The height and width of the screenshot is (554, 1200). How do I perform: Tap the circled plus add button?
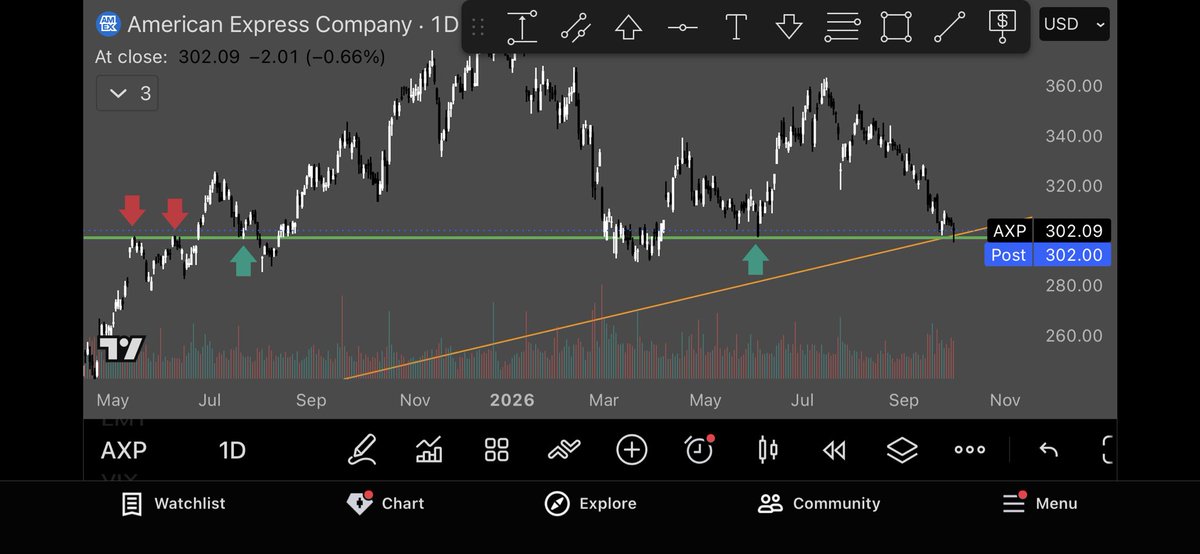point(632,450)
